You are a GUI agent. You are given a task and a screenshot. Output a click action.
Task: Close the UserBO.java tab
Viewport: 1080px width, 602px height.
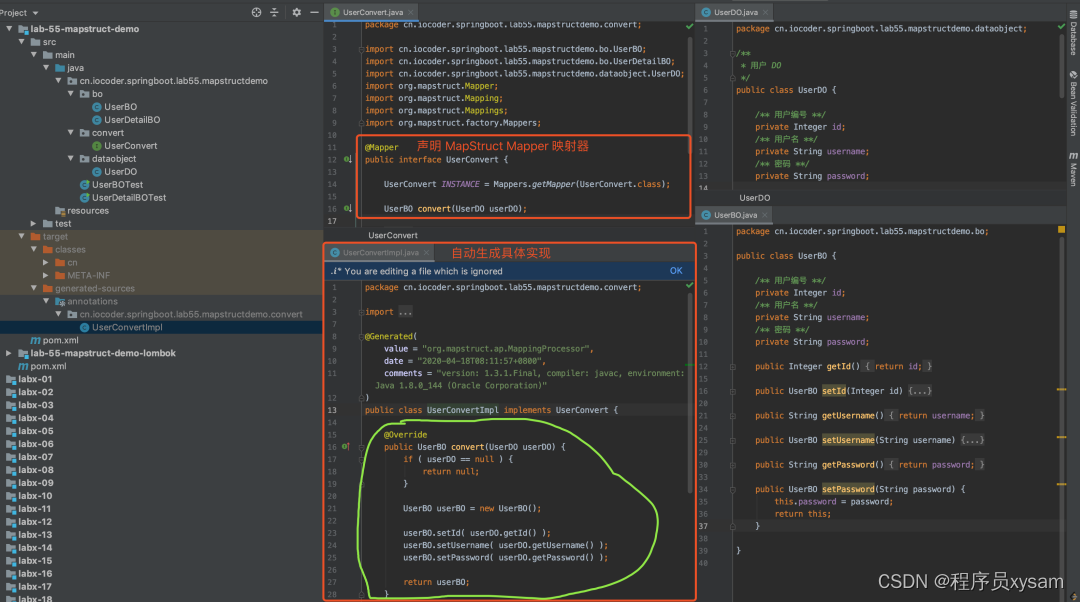(x=765, y=215)
